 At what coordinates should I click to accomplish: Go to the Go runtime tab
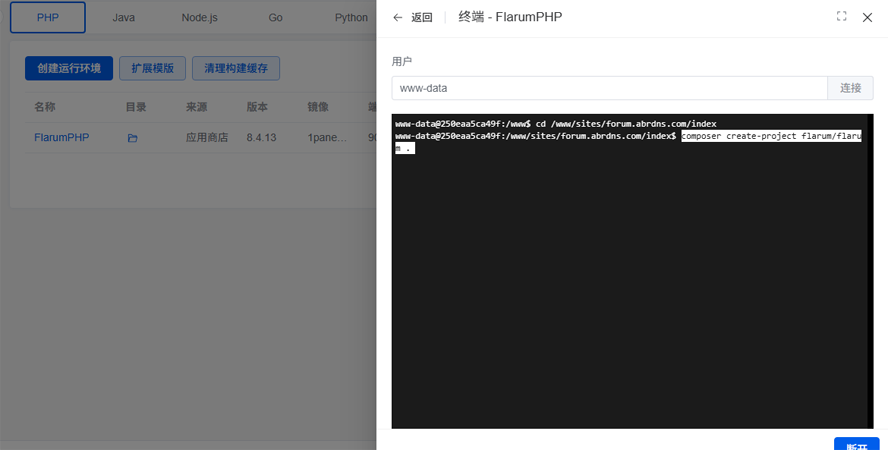276,18
